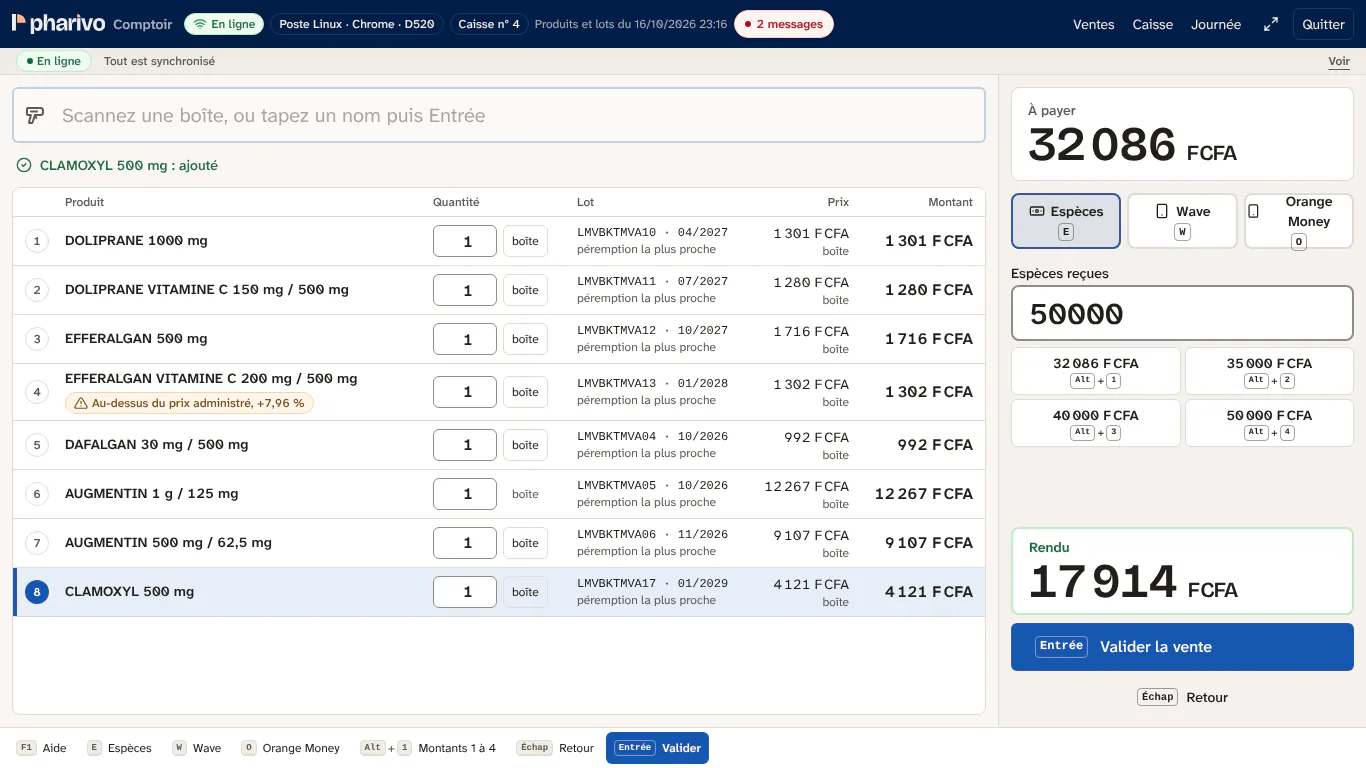Click Valider la vente button
This screenshot has width=1366, height=768.
pyautogui.click(x=1182, y=647)
